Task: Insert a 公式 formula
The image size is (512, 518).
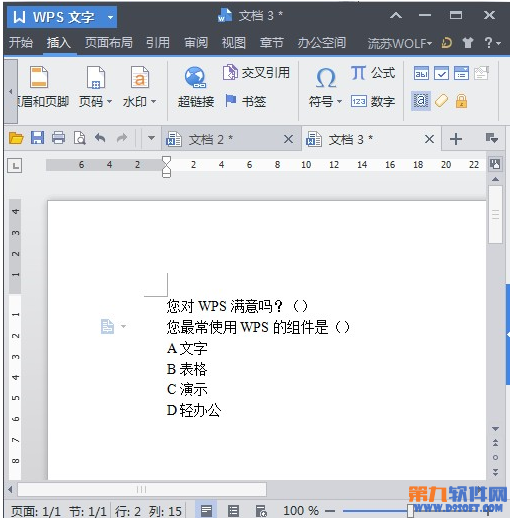Action: pos(373,72)
